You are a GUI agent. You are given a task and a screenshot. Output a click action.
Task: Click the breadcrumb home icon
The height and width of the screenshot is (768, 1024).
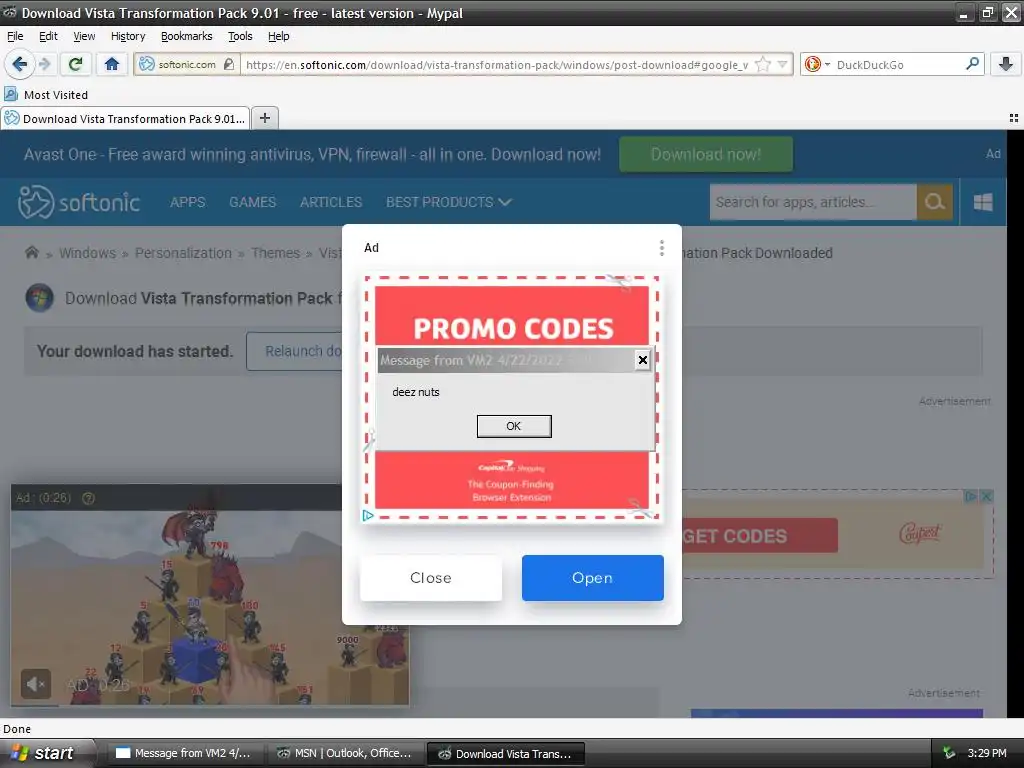tap(31, 252)
